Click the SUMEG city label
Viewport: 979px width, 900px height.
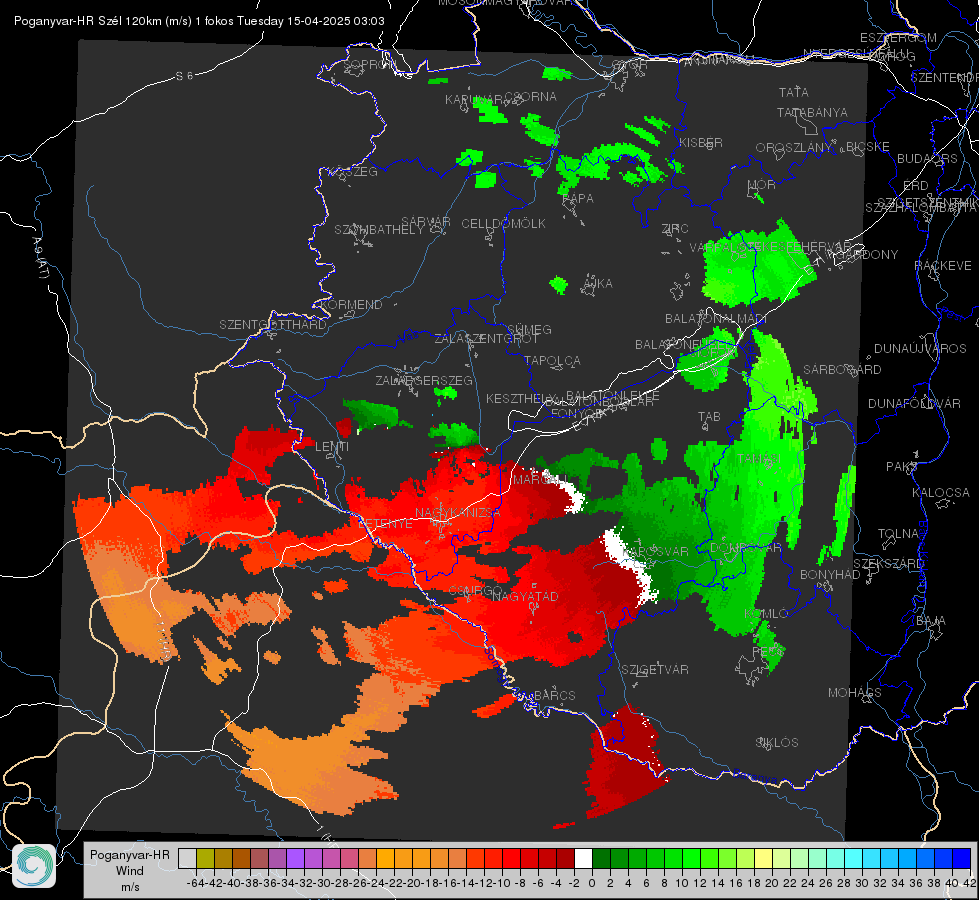(x=529, y=329)
